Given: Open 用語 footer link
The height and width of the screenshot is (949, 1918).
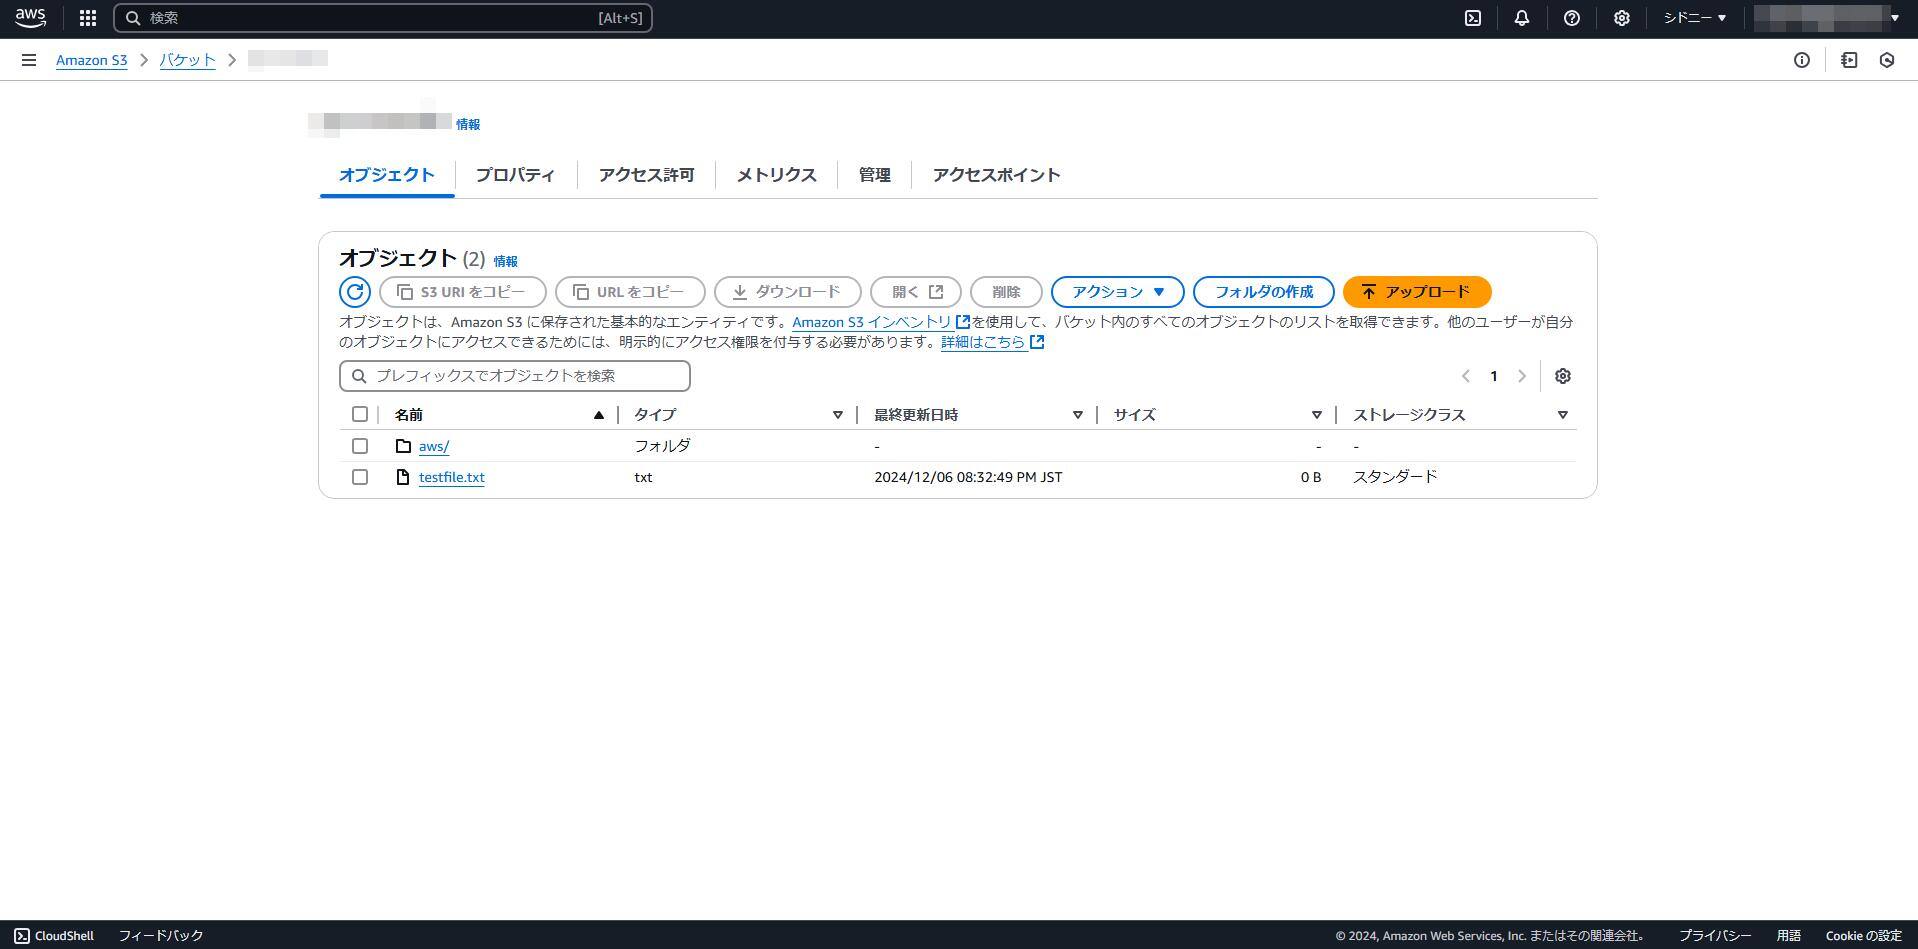Looking at the screenshot, I should (1788, 936).
